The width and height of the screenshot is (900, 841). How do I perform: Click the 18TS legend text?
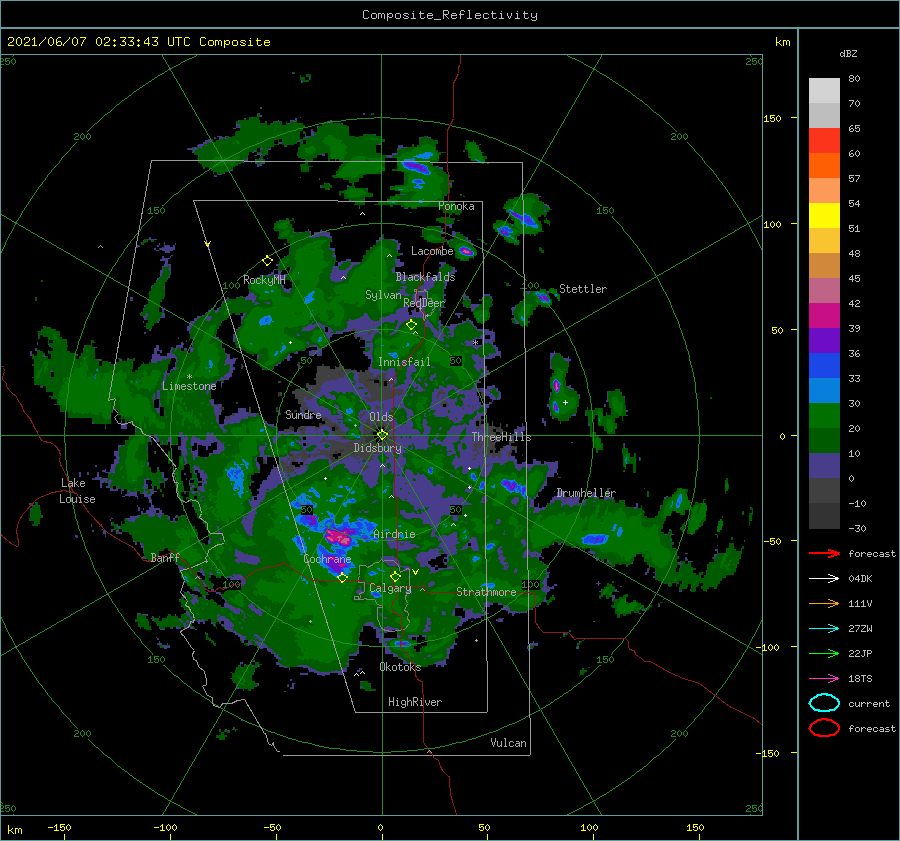(860, 679)
